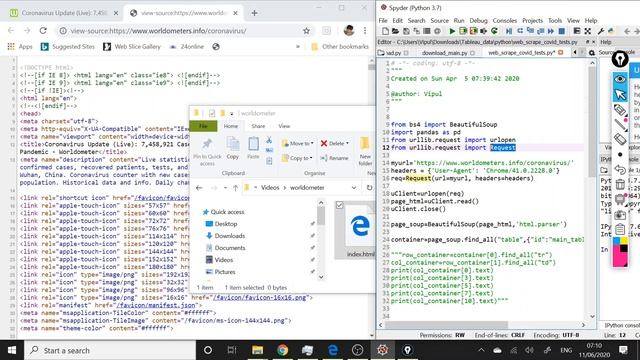Select the Coronavirus Update Chrome tab

64,13
